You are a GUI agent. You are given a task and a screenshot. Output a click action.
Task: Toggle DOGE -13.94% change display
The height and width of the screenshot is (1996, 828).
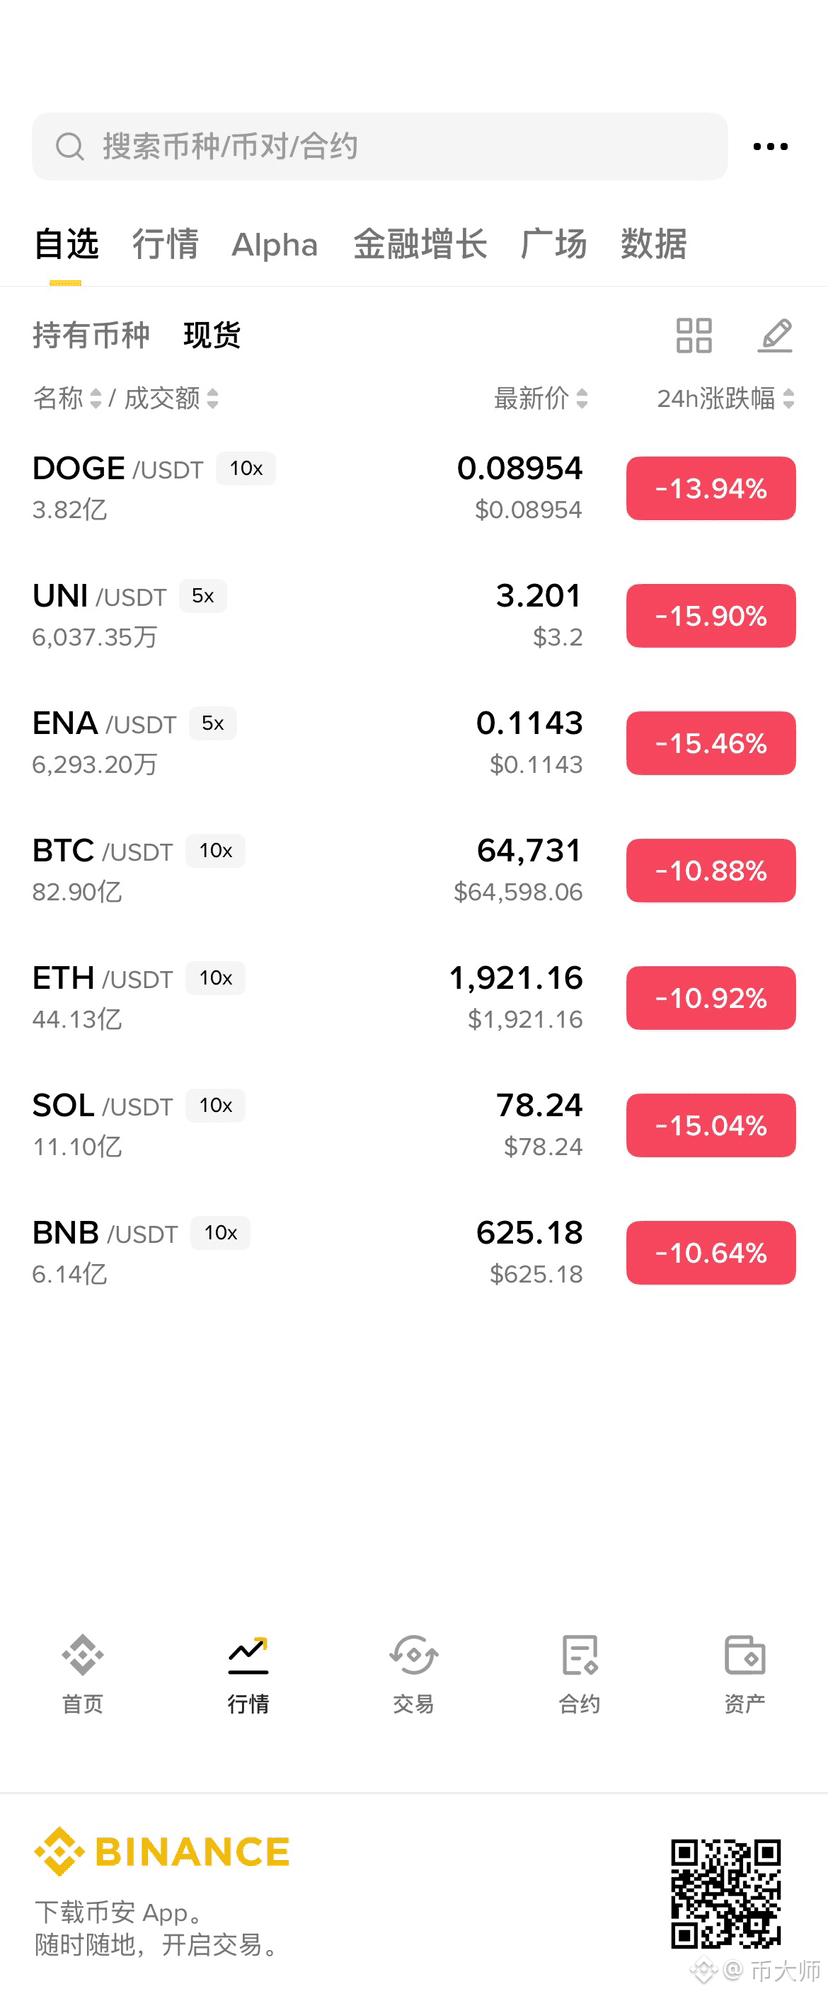click(711, 489)
